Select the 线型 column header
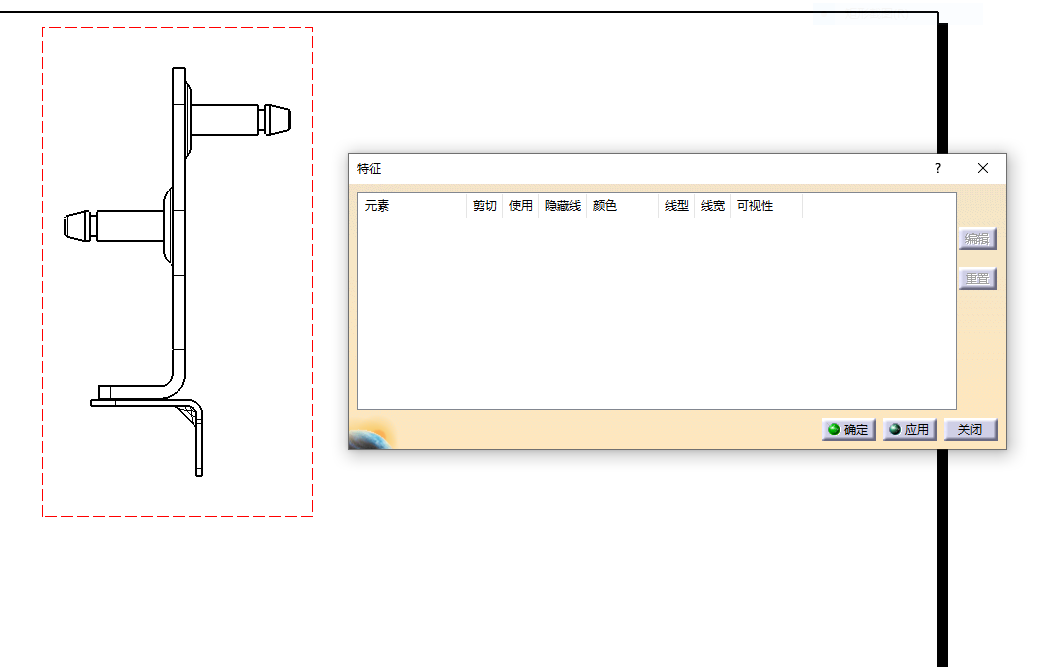Viewport: 1041px width, 667px height. pyautogui.click(x=676, y=206)
